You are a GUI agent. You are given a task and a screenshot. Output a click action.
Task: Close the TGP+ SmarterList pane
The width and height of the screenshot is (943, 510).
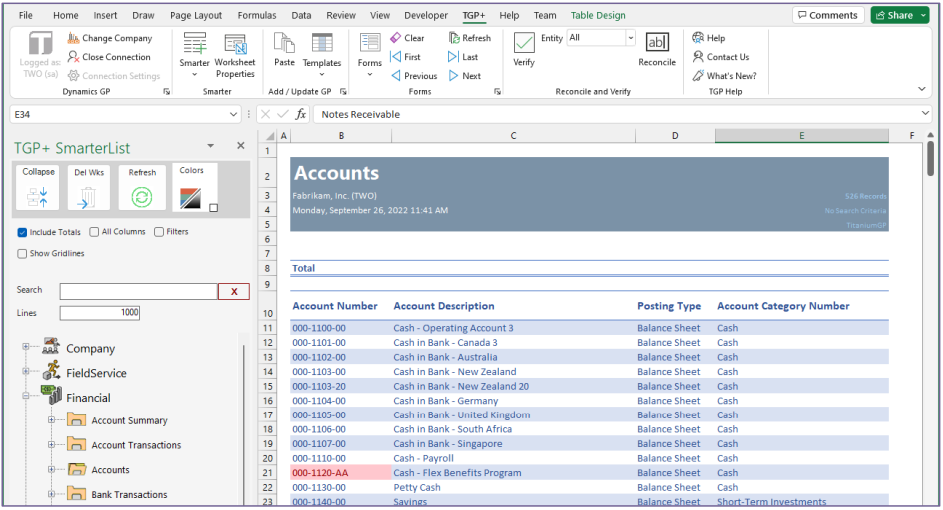point(241,146)
